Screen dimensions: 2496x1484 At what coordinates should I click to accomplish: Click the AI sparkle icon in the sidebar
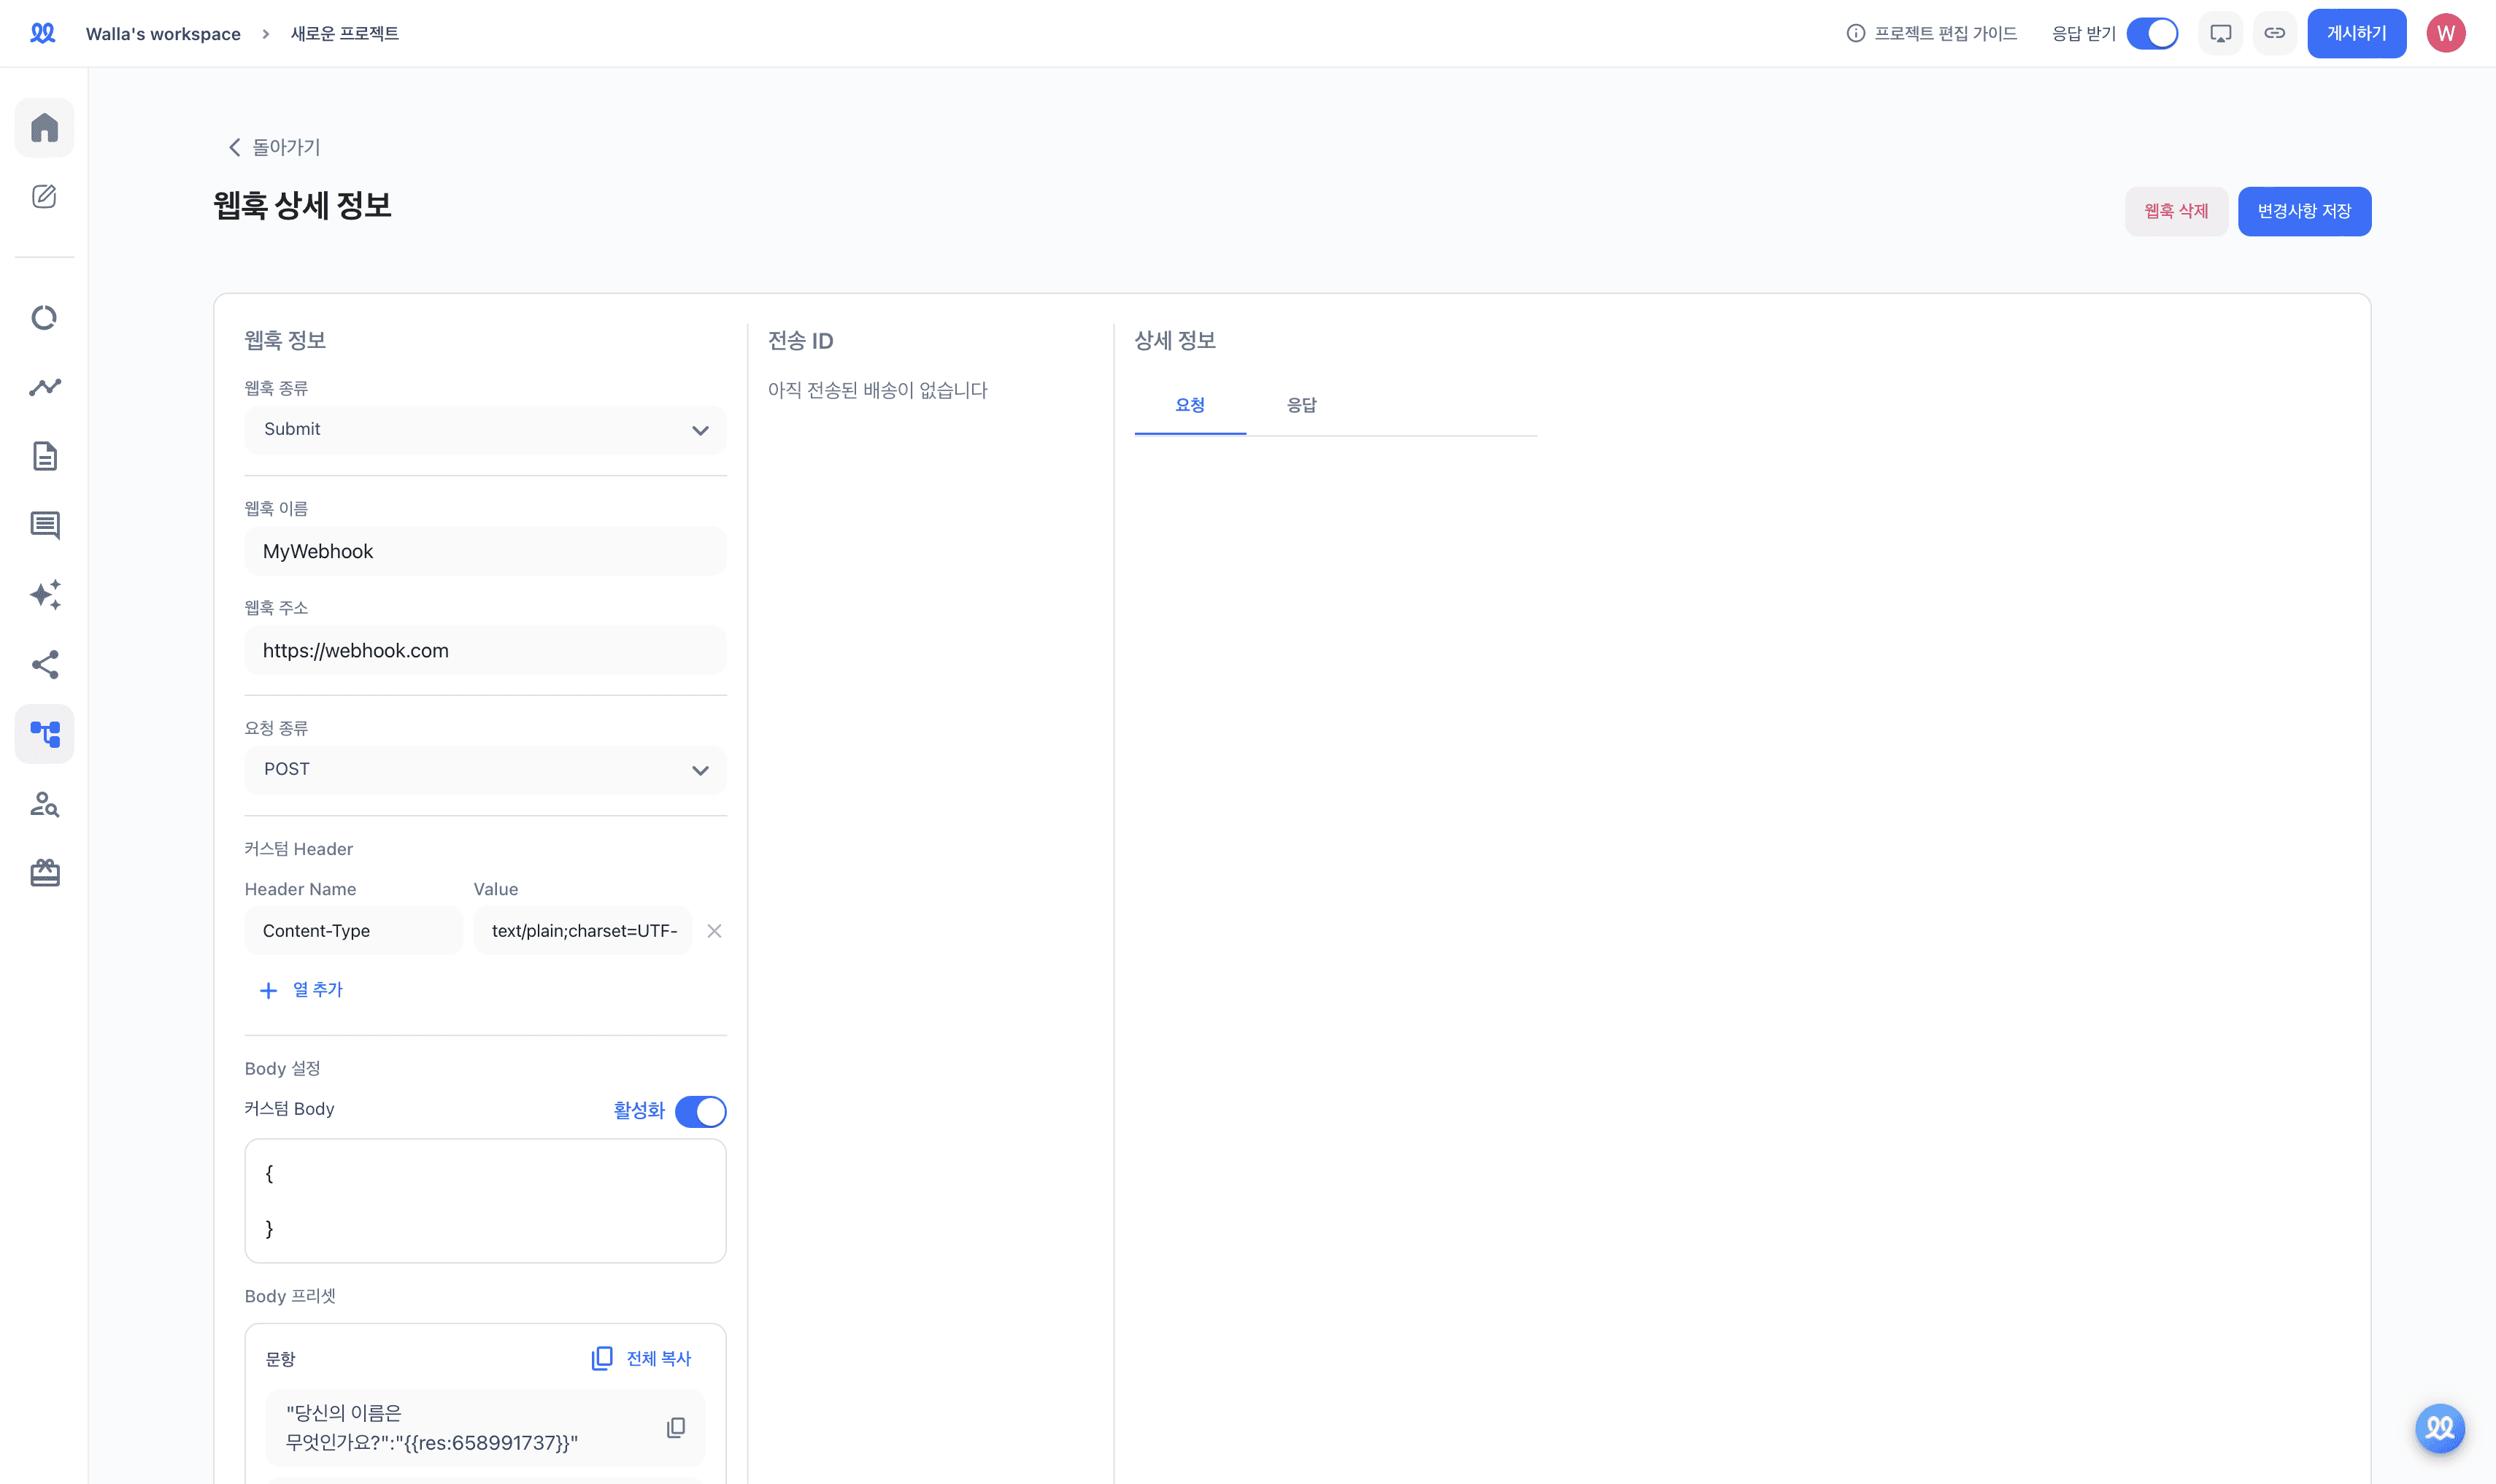click(x=44, y=595)
